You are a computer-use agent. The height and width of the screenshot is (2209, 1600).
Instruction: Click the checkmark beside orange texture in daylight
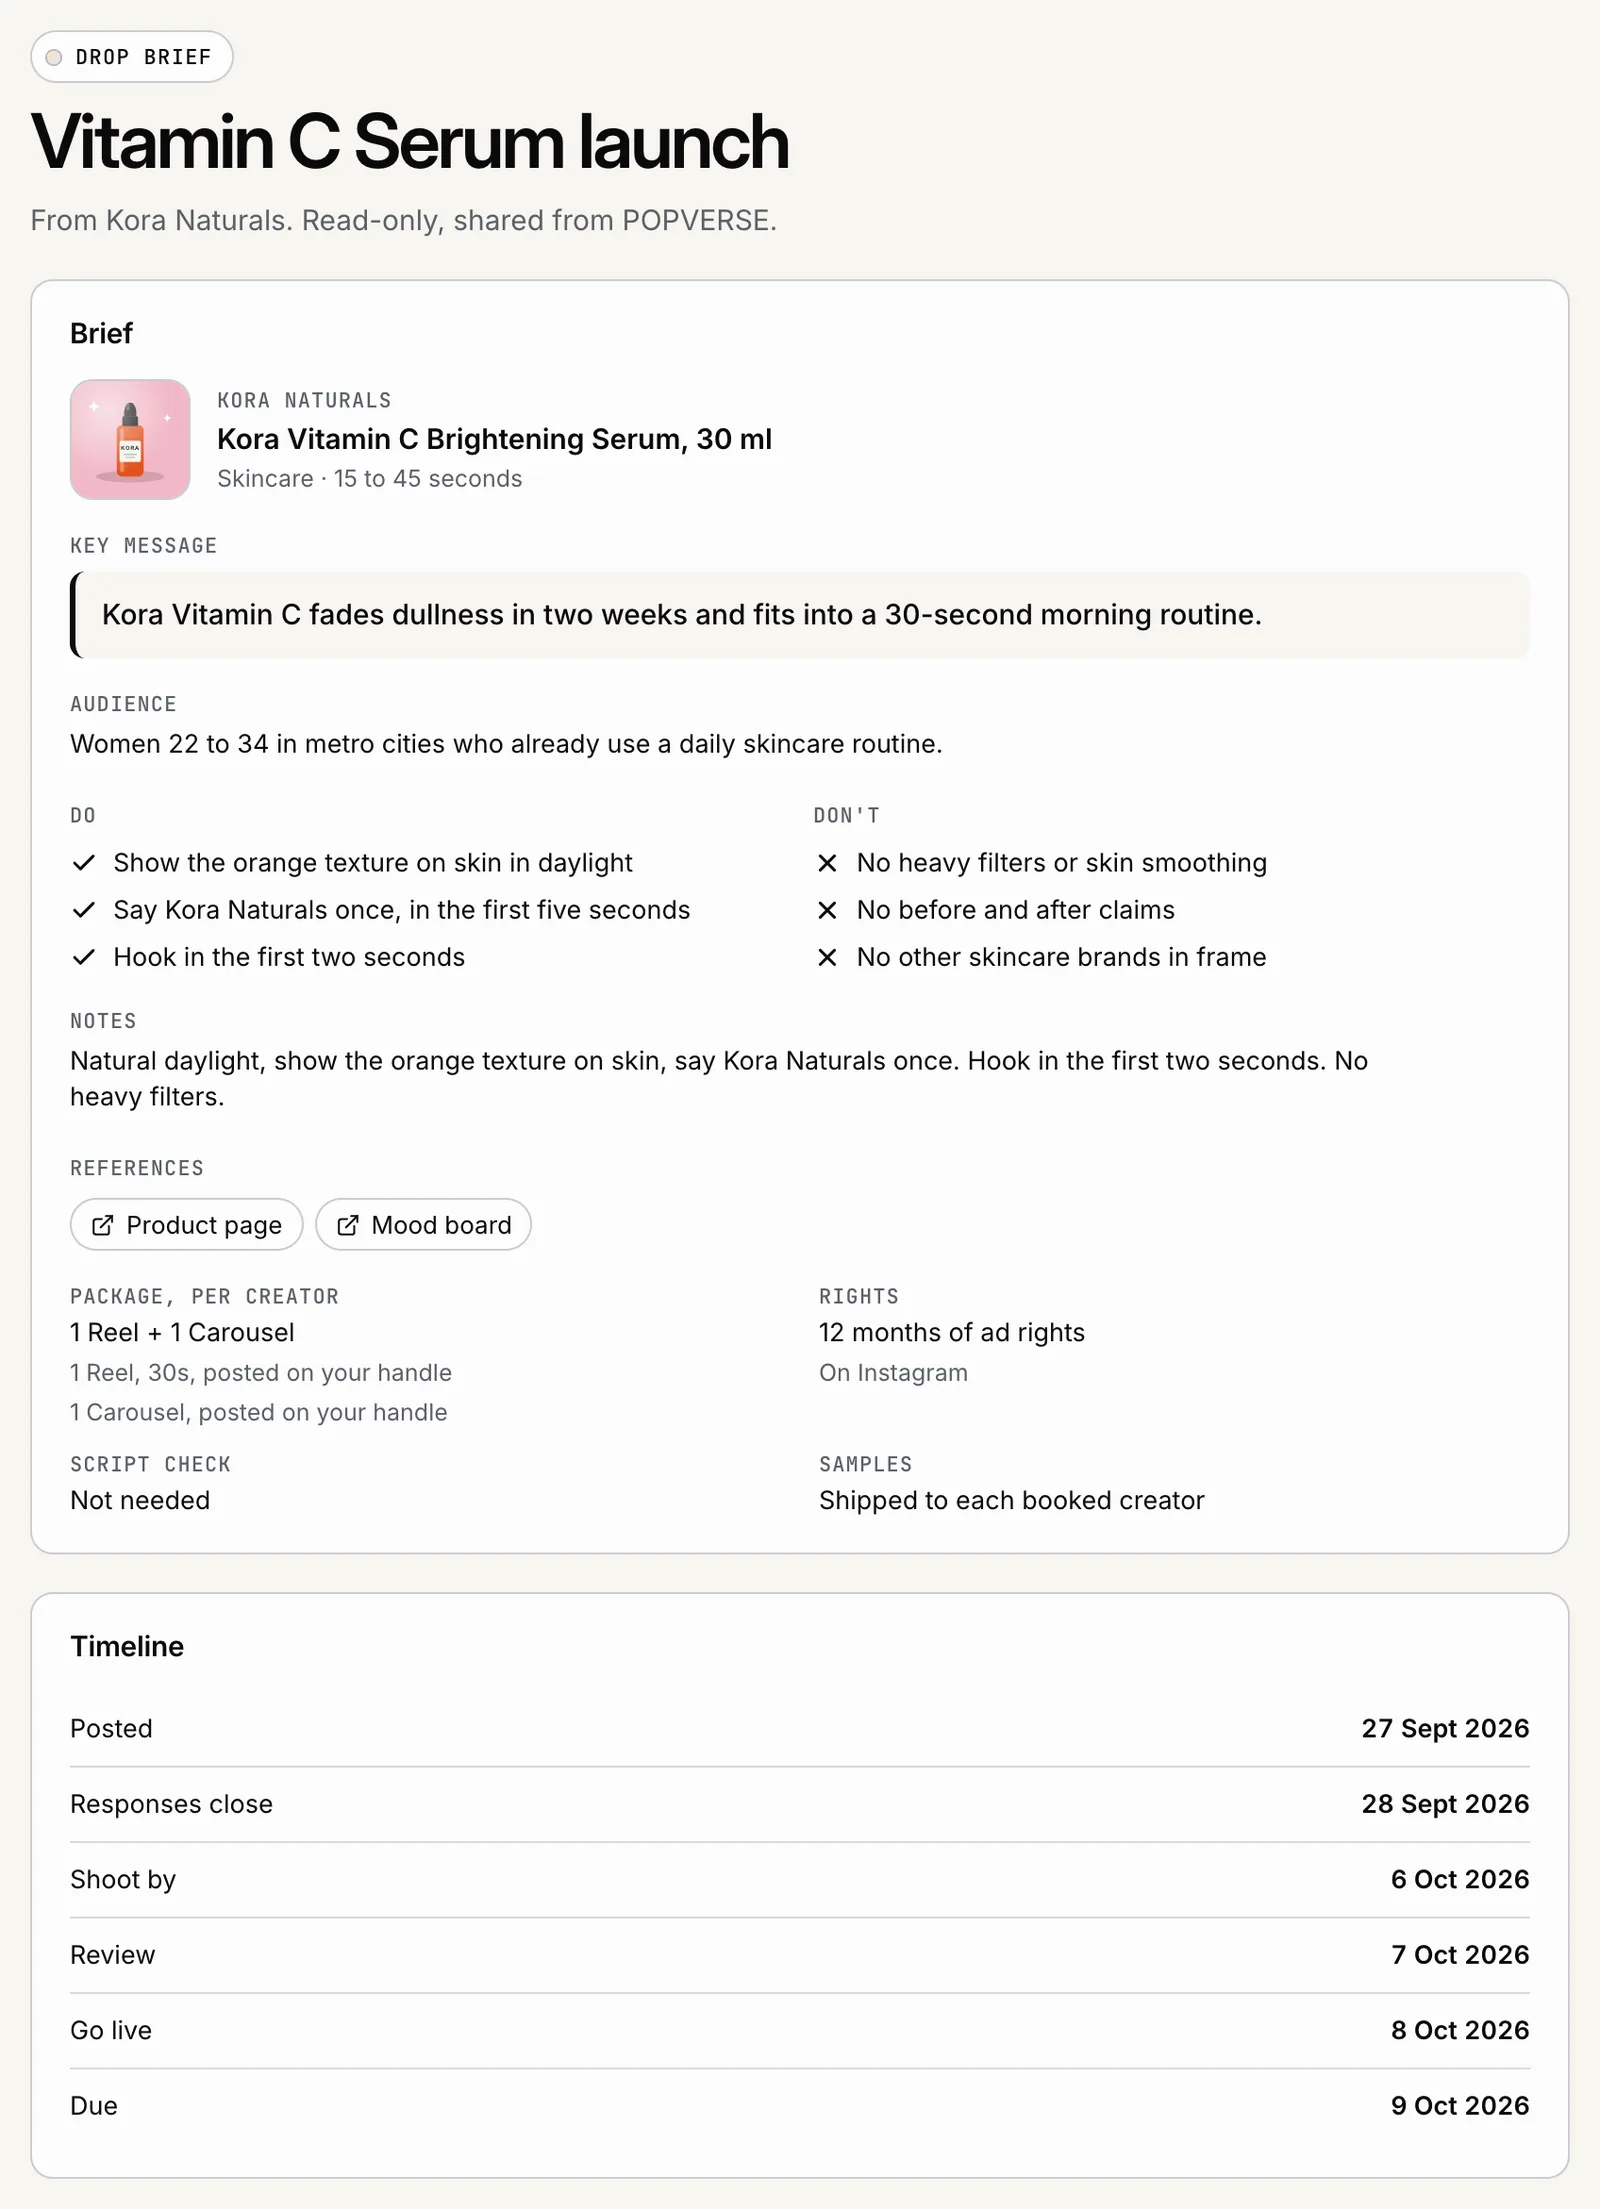click(84, 862)
